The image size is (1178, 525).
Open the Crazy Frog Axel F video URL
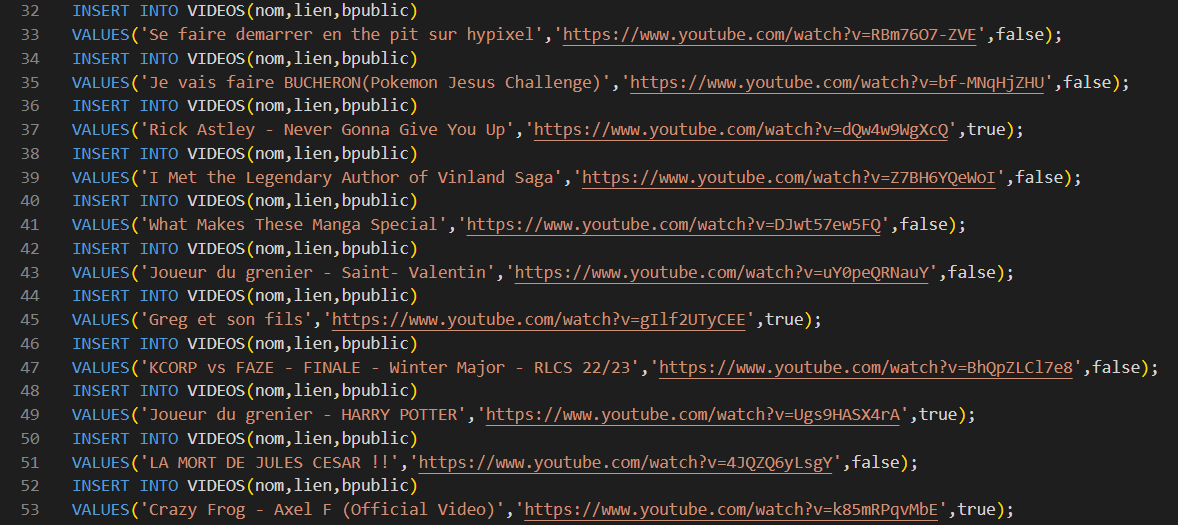coord(733,510)
